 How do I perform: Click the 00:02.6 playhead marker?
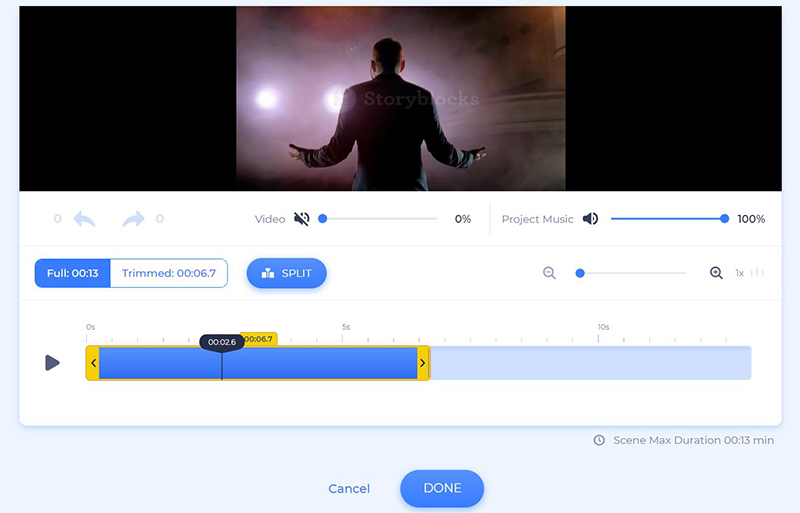click(221, 342)
